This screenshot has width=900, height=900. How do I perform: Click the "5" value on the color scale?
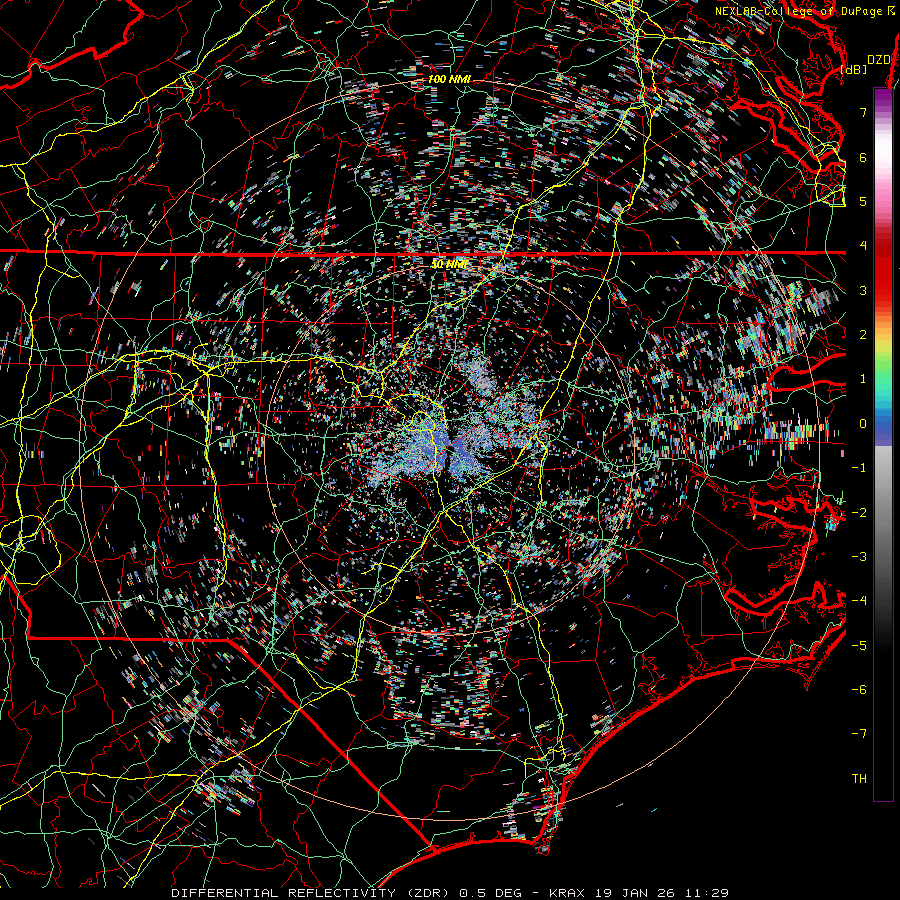click(x=863, y=201)
